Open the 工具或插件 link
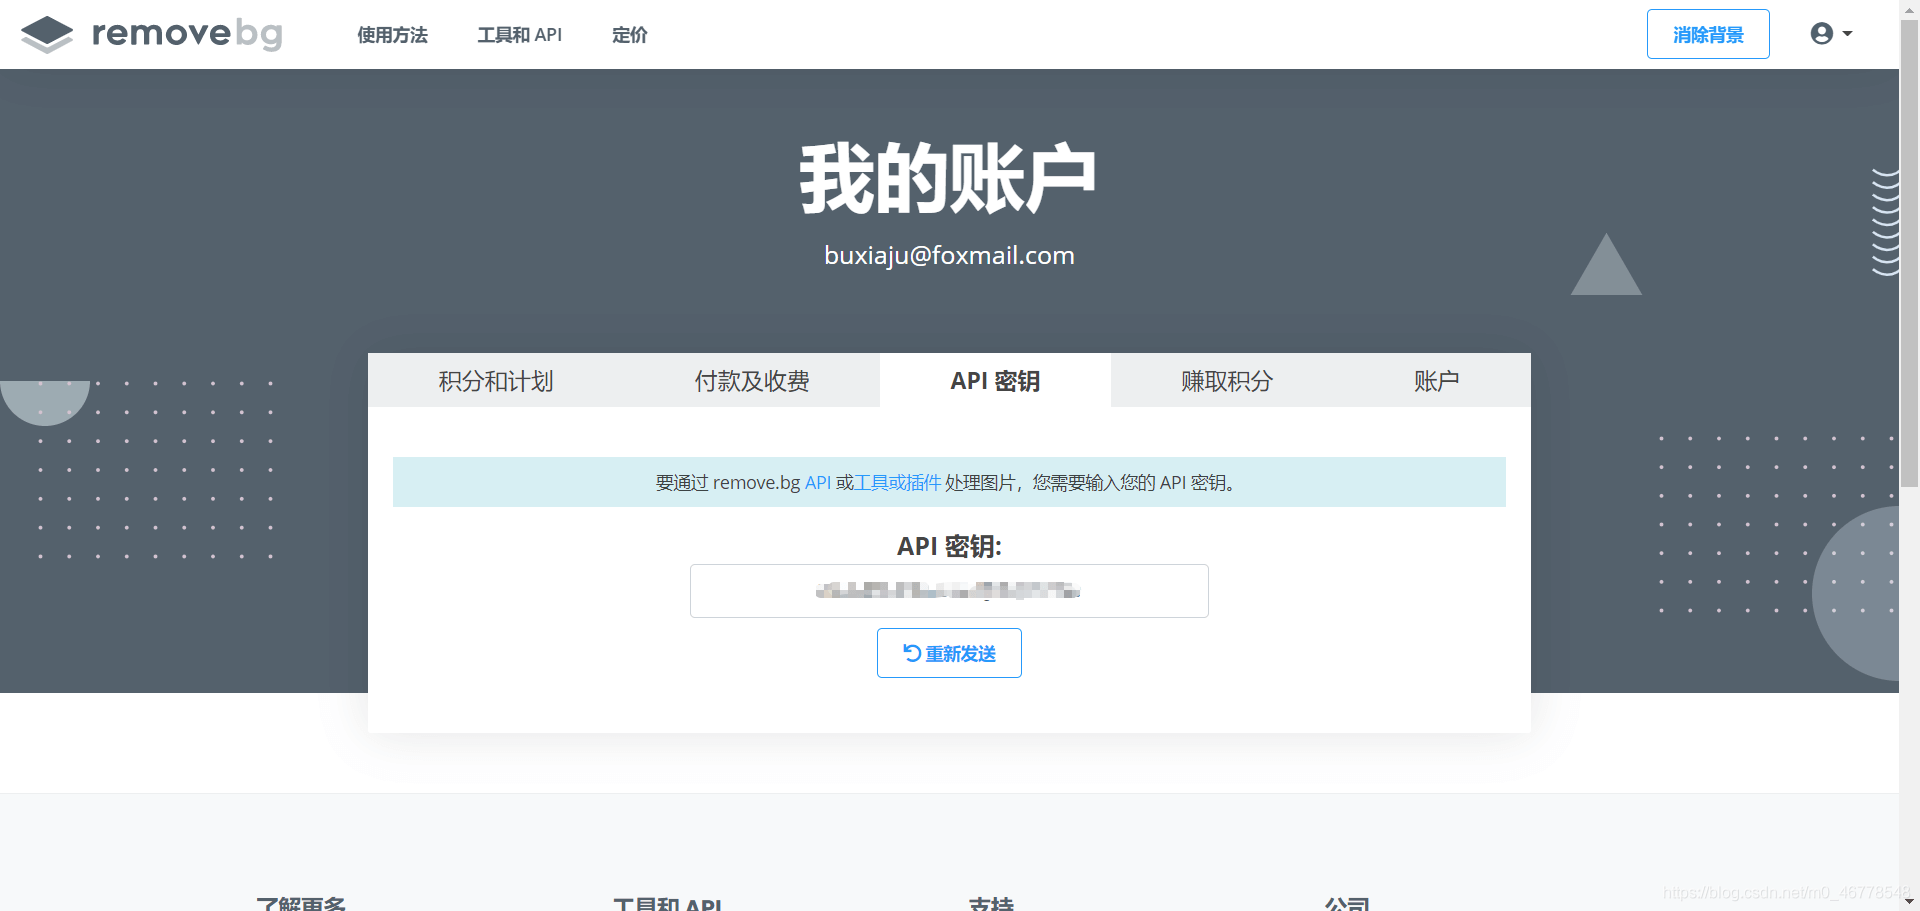 click(898, 483)
